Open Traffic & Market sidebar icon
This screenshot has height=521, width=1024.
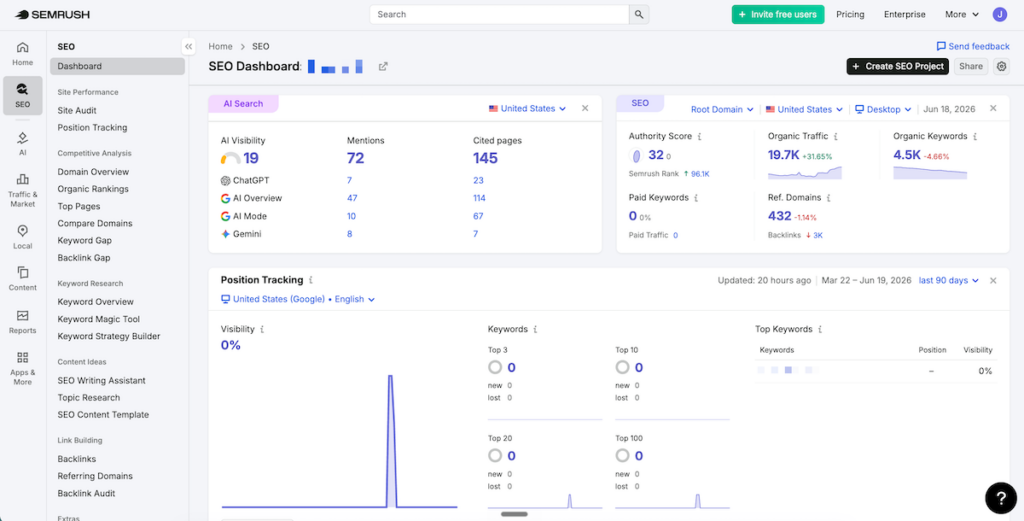click(22, 190)
